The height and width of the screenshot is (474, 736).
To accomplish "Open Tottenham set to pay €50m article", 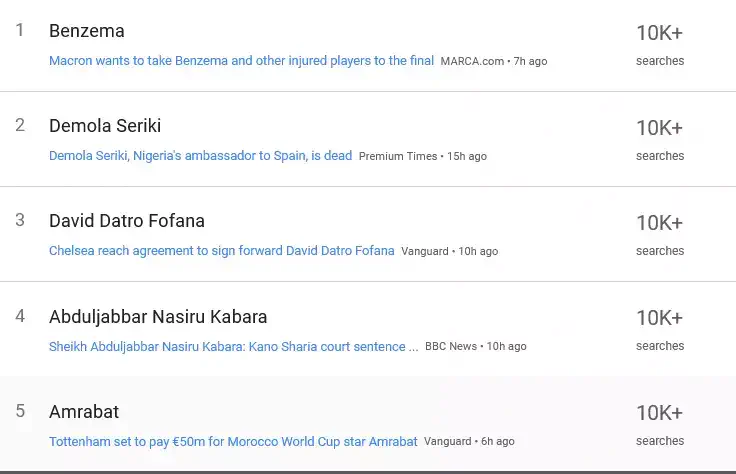I will (233, 442).
